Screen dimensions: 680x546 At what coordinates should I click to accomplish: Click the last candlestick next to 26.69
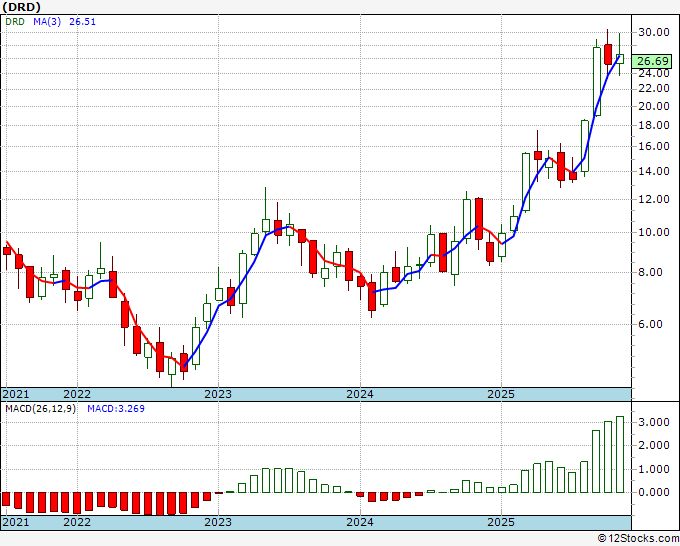click(619, 58)
